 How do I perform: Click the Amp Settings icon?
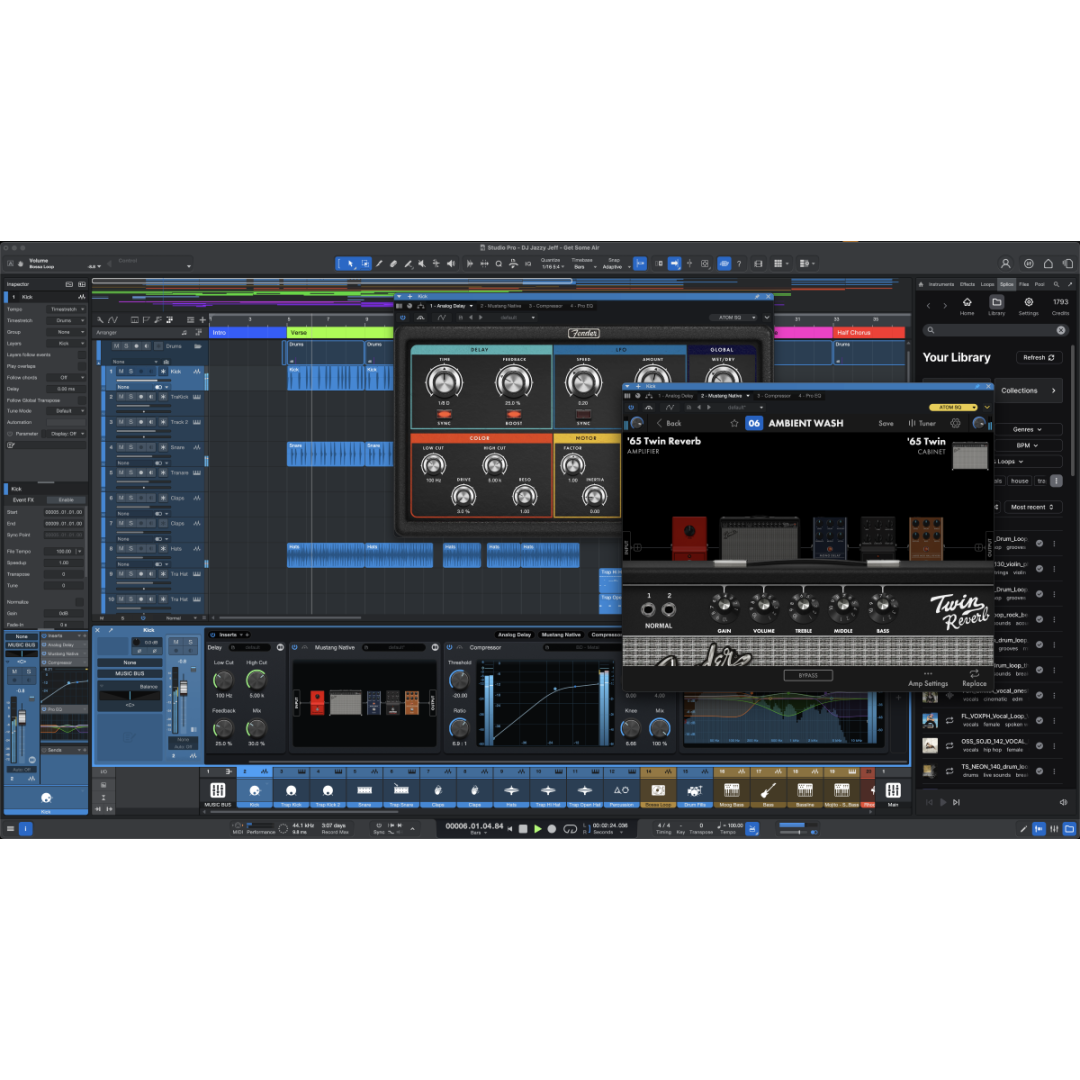click(927, 674)
